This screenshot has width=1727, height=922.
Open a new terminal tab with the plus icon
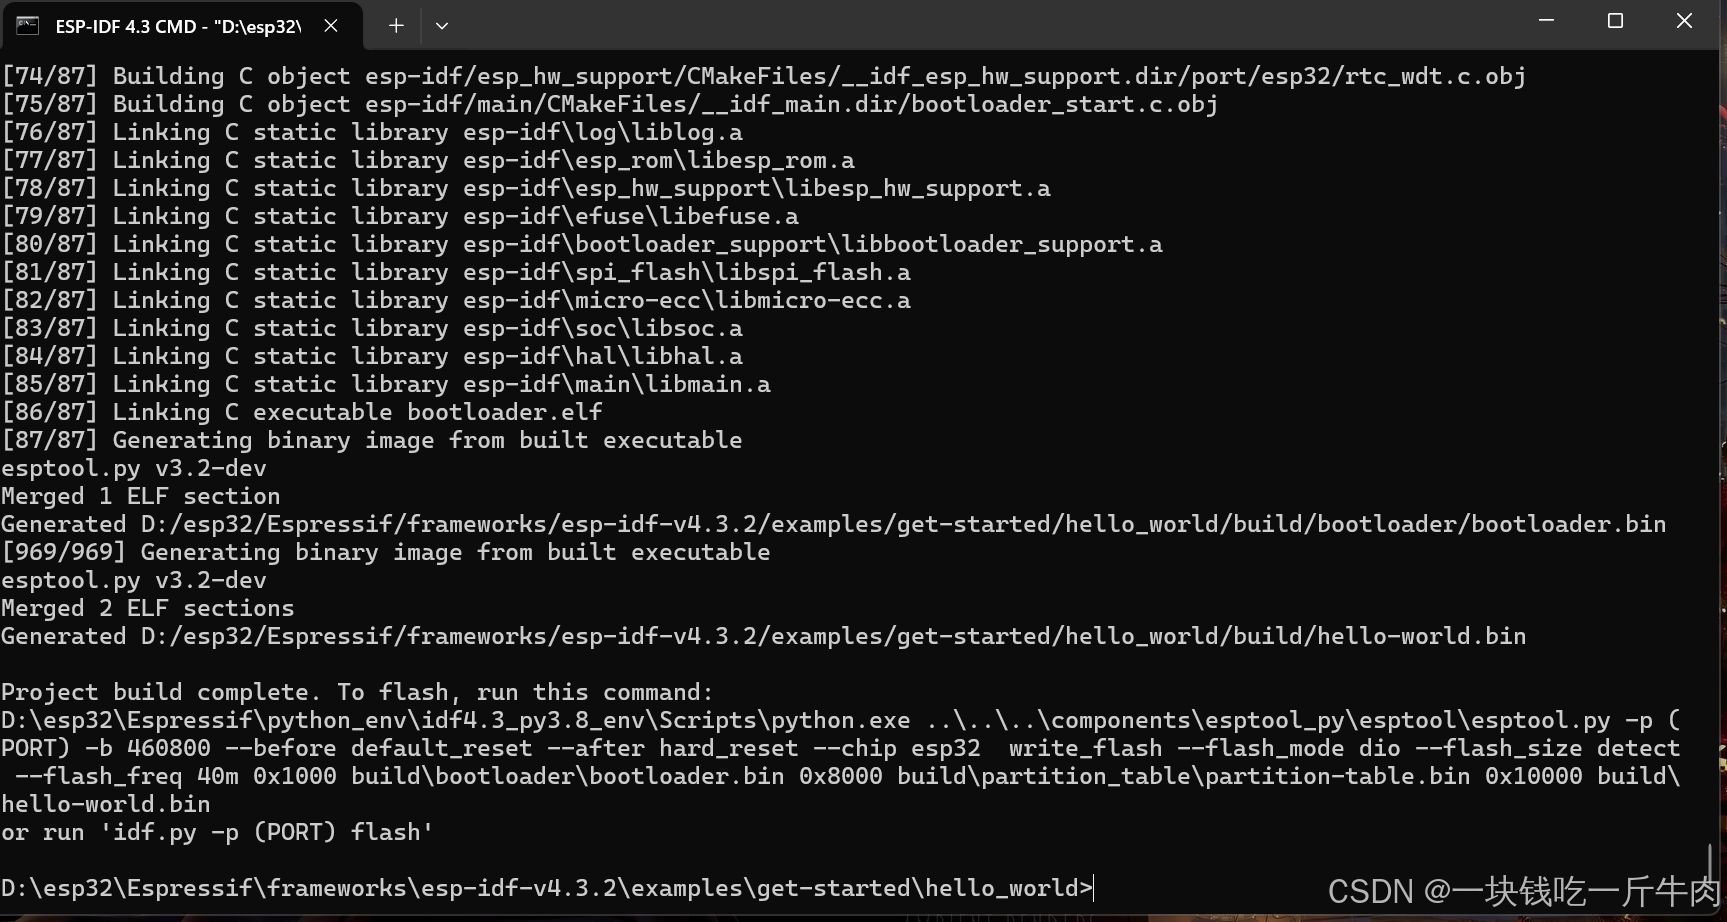pos(395,25)
